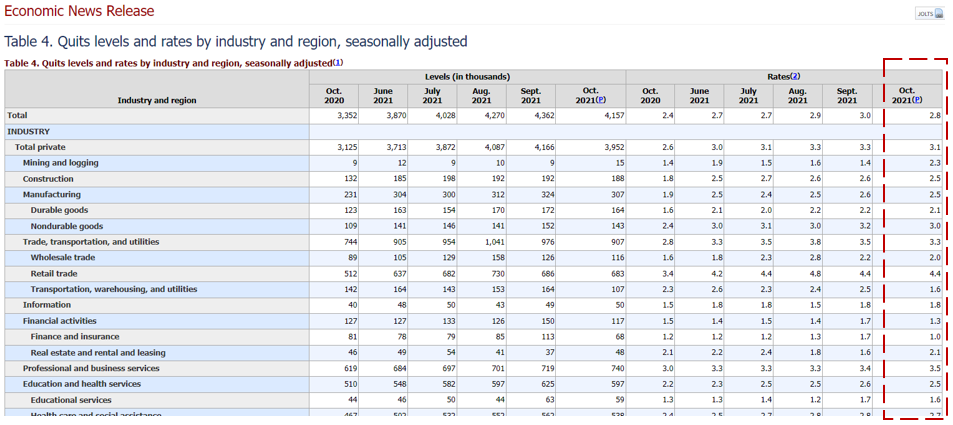Click the (P) preliminary footnote under Levels Oct. 2021
The width and height of the screenshot is (953, 425).
(x=598, y=100)
